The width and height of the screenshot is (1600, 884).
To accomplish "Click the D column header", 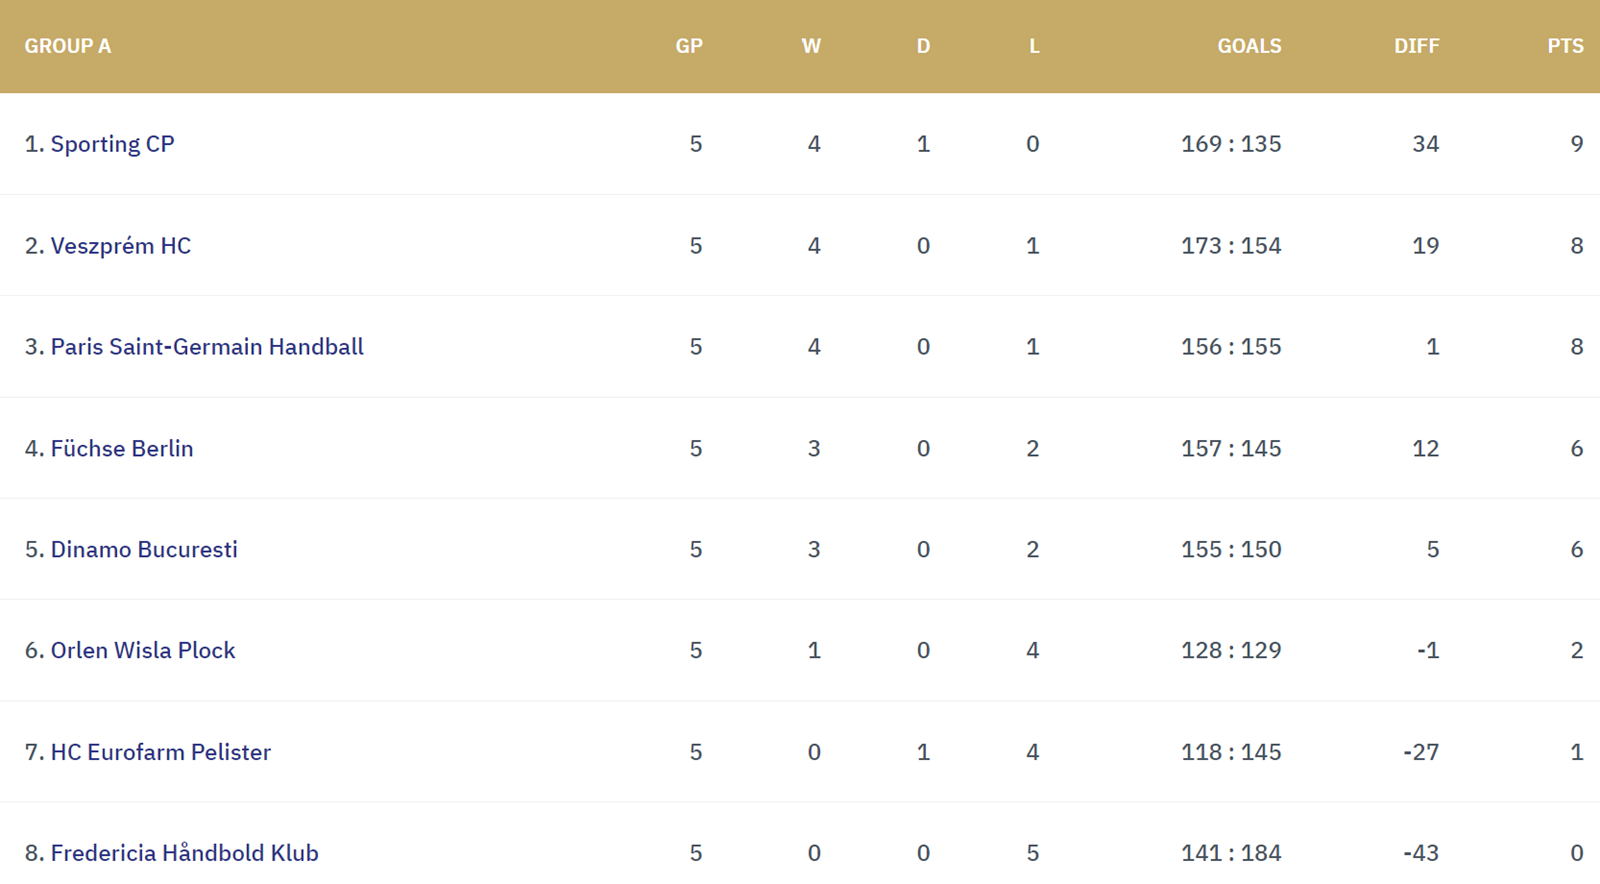I will tap(923, 46).
